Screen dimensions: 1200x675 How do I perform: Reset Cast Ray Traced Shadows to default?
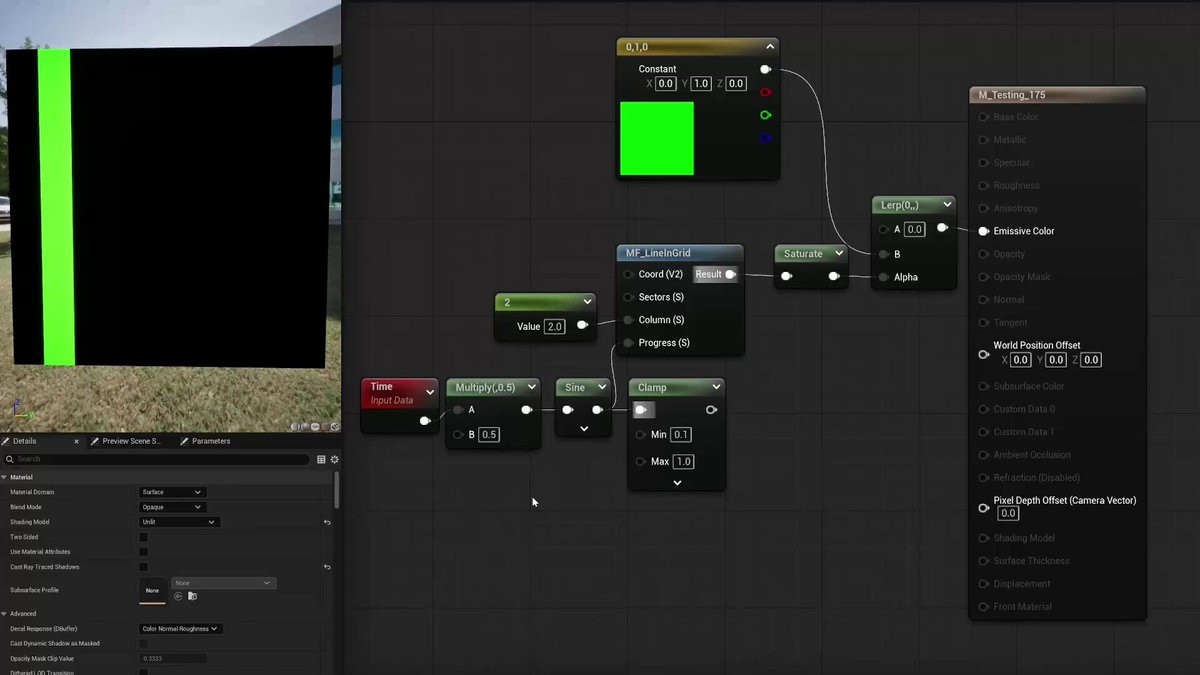pos(327,567)
